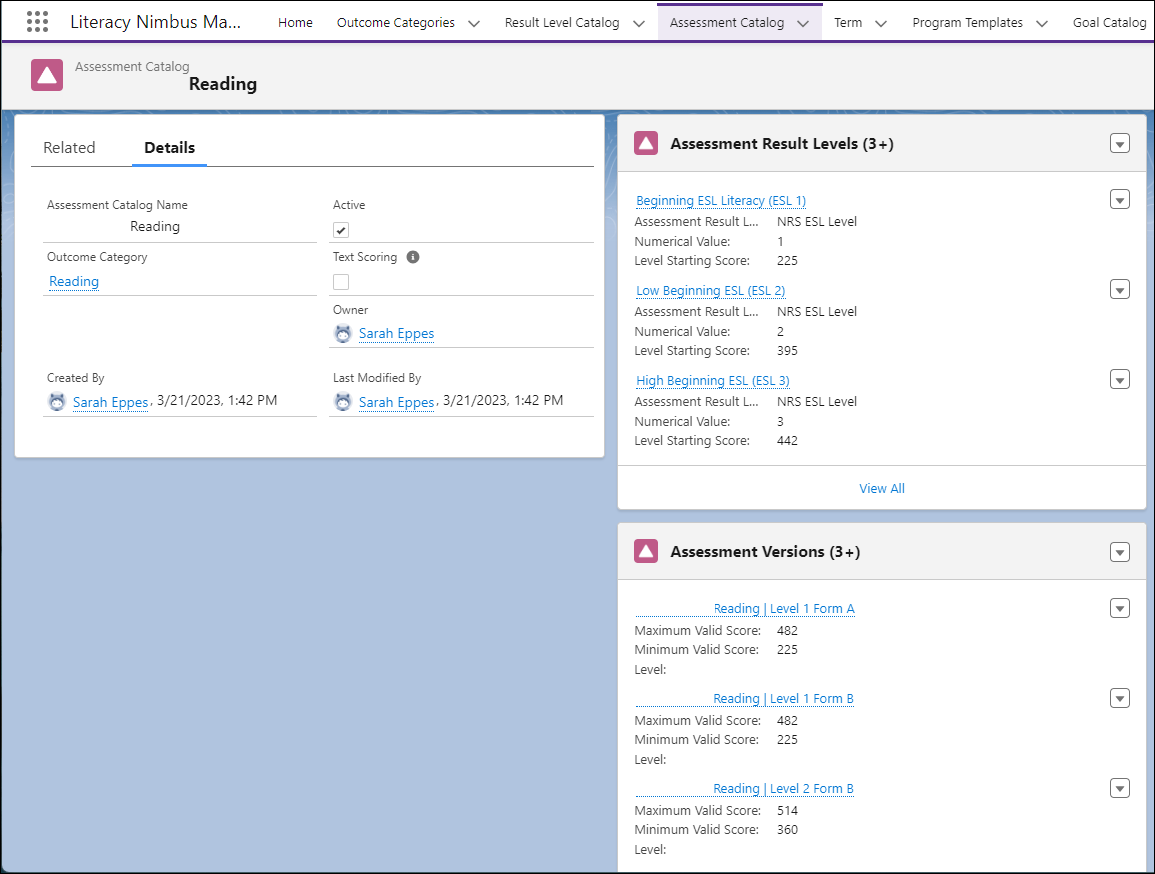
Task: Open the Reading outcome category link
Action: (x=74, y=282)
